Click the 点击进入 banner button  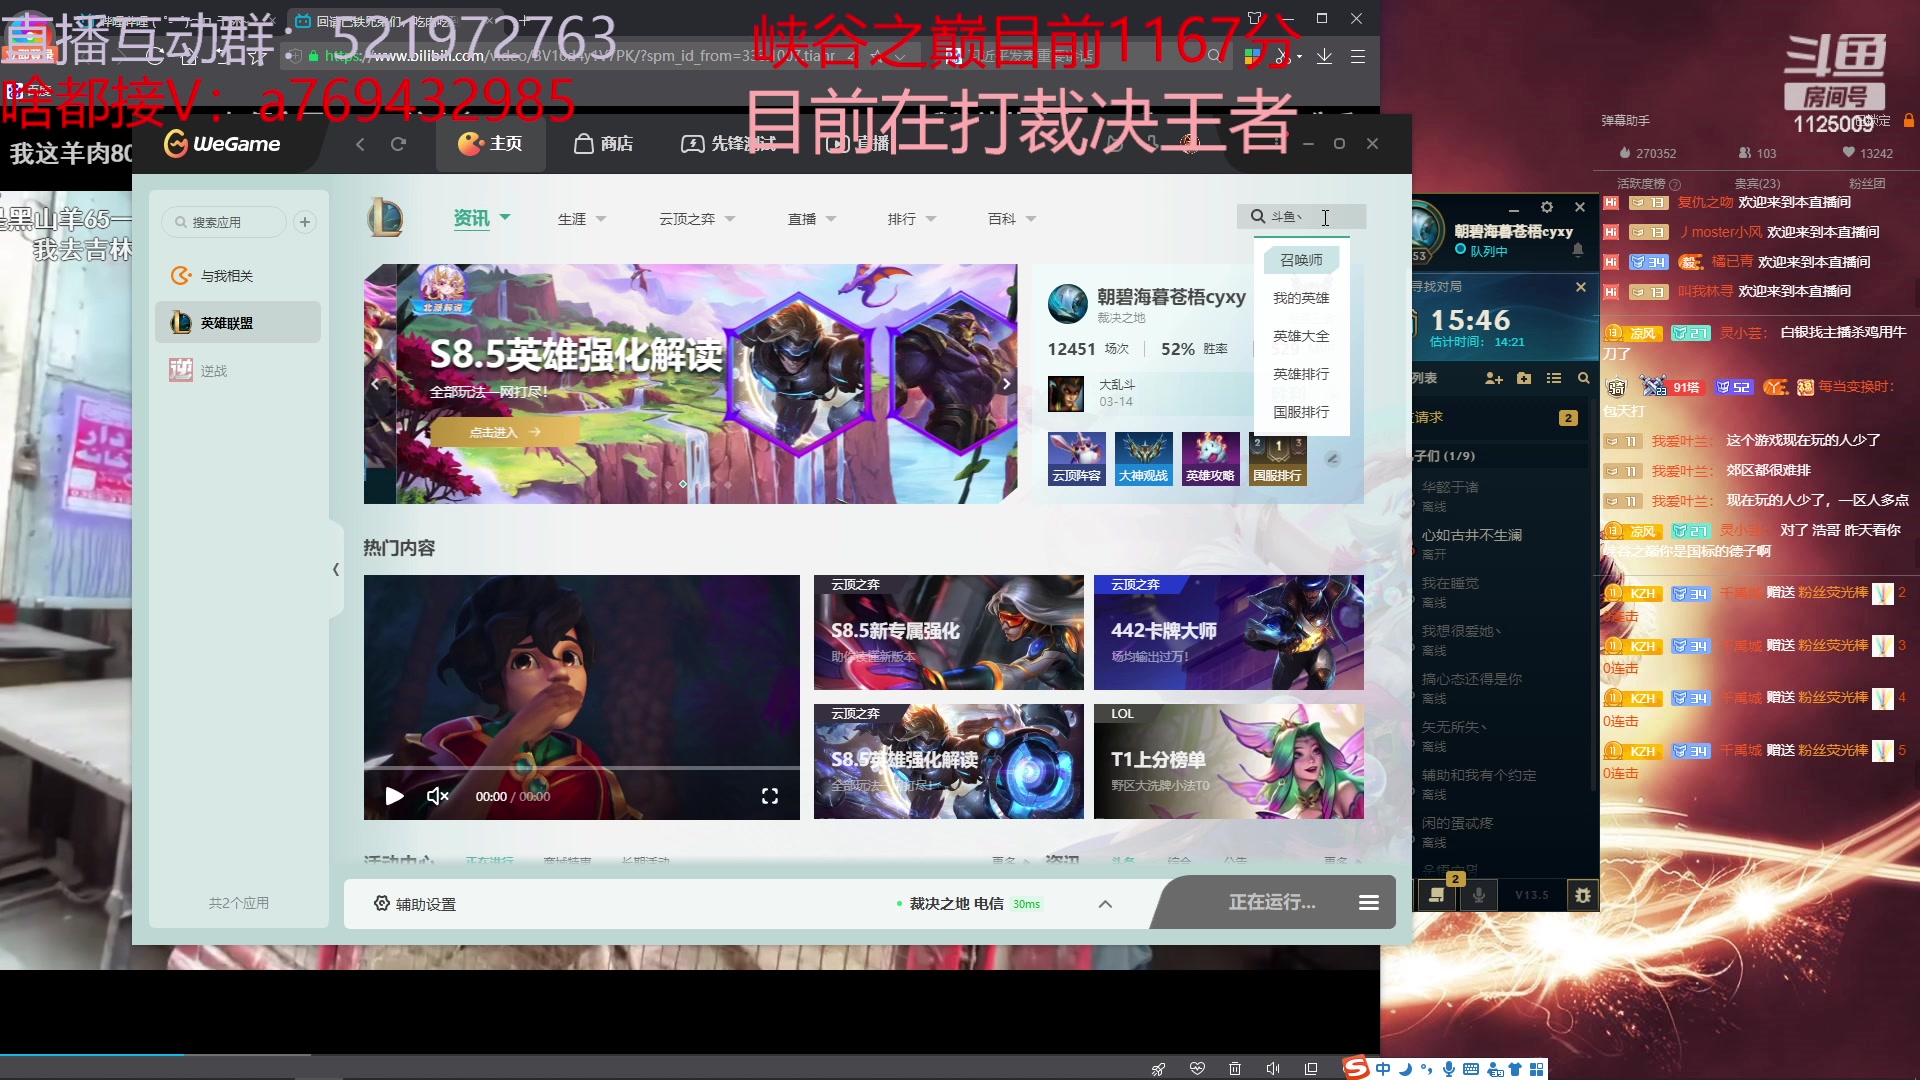[x=505, y=432]
